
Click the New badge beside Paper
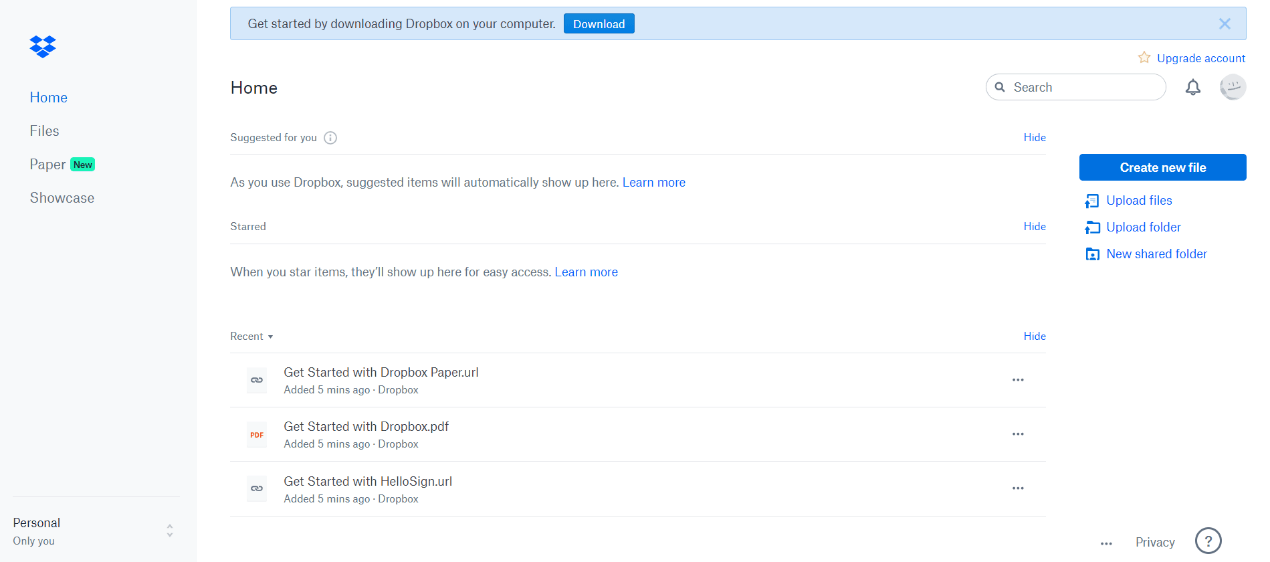83,165
